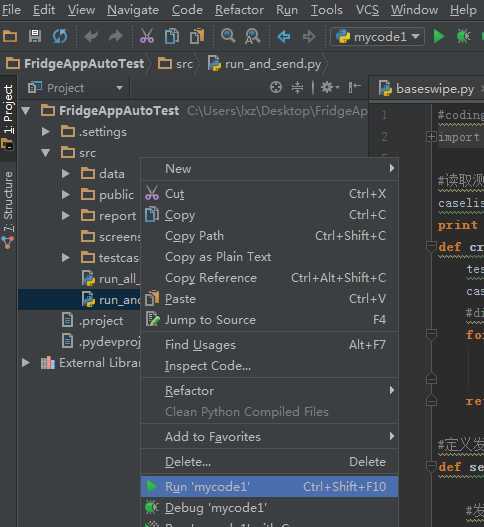484x527 pixels.
Task: Open the File menu
Action: [x=11, y=10]
